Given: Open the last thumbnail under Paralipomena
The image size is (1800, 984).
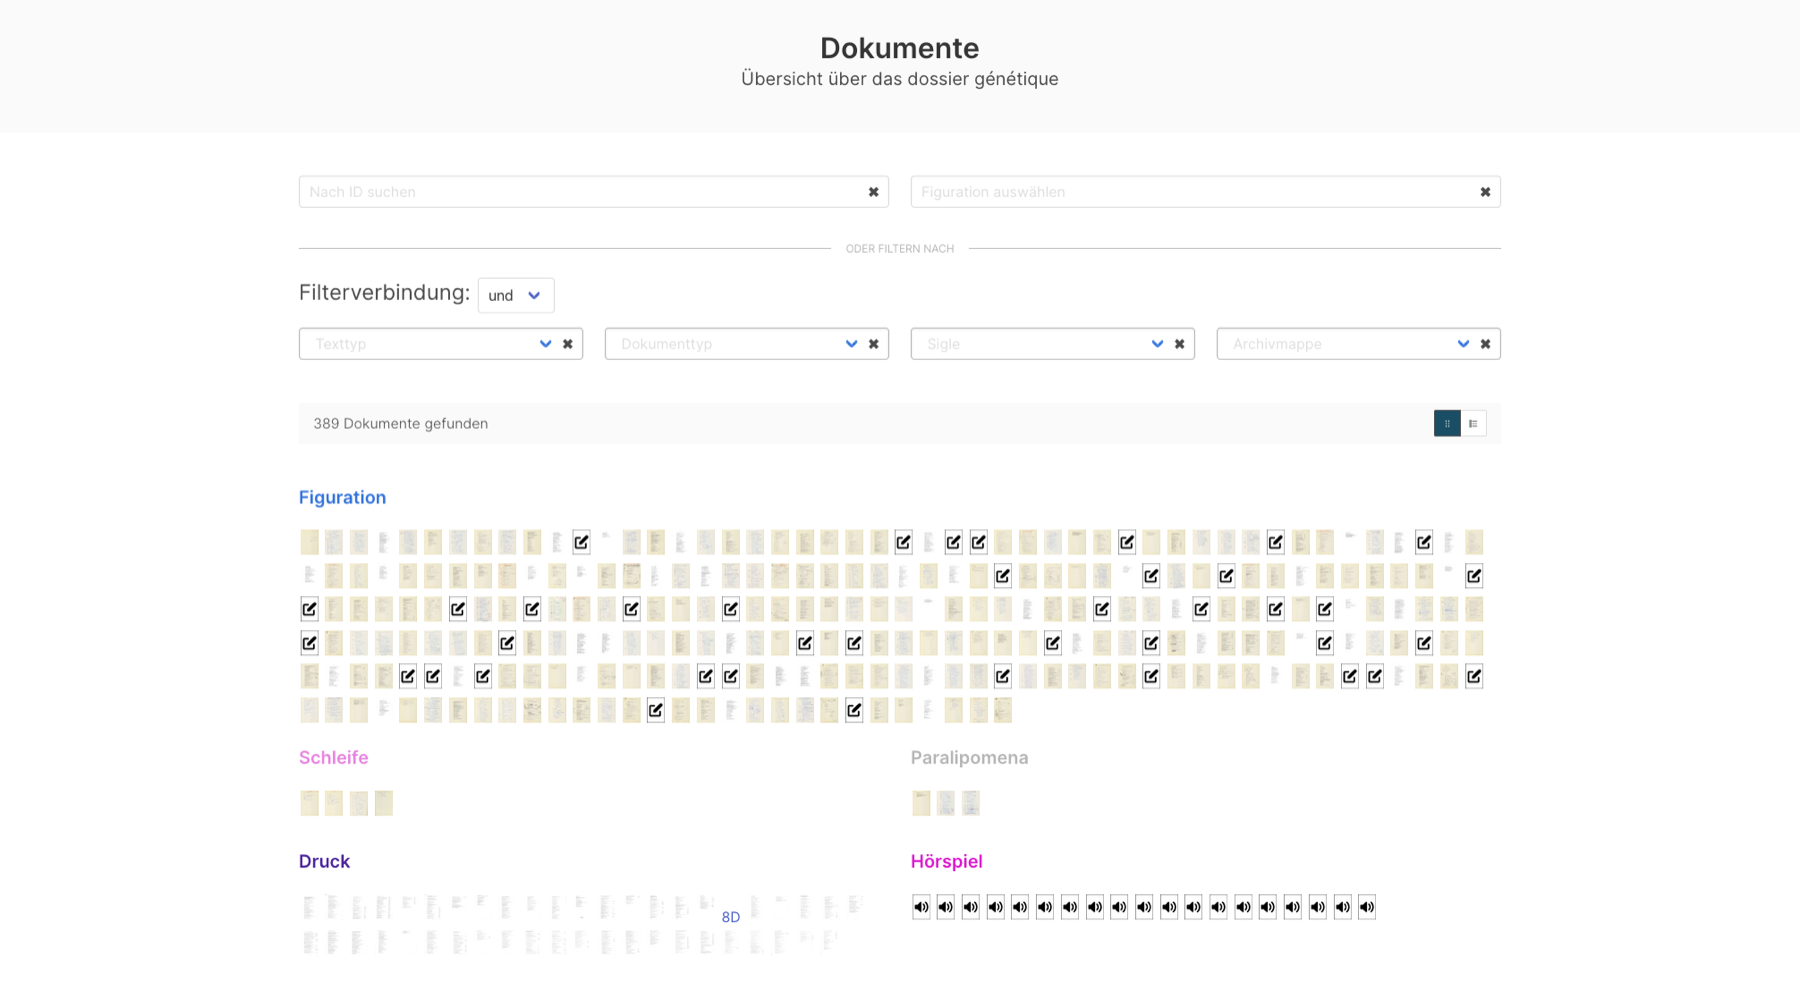Looking at the screenshot, I should coord(971,803).
